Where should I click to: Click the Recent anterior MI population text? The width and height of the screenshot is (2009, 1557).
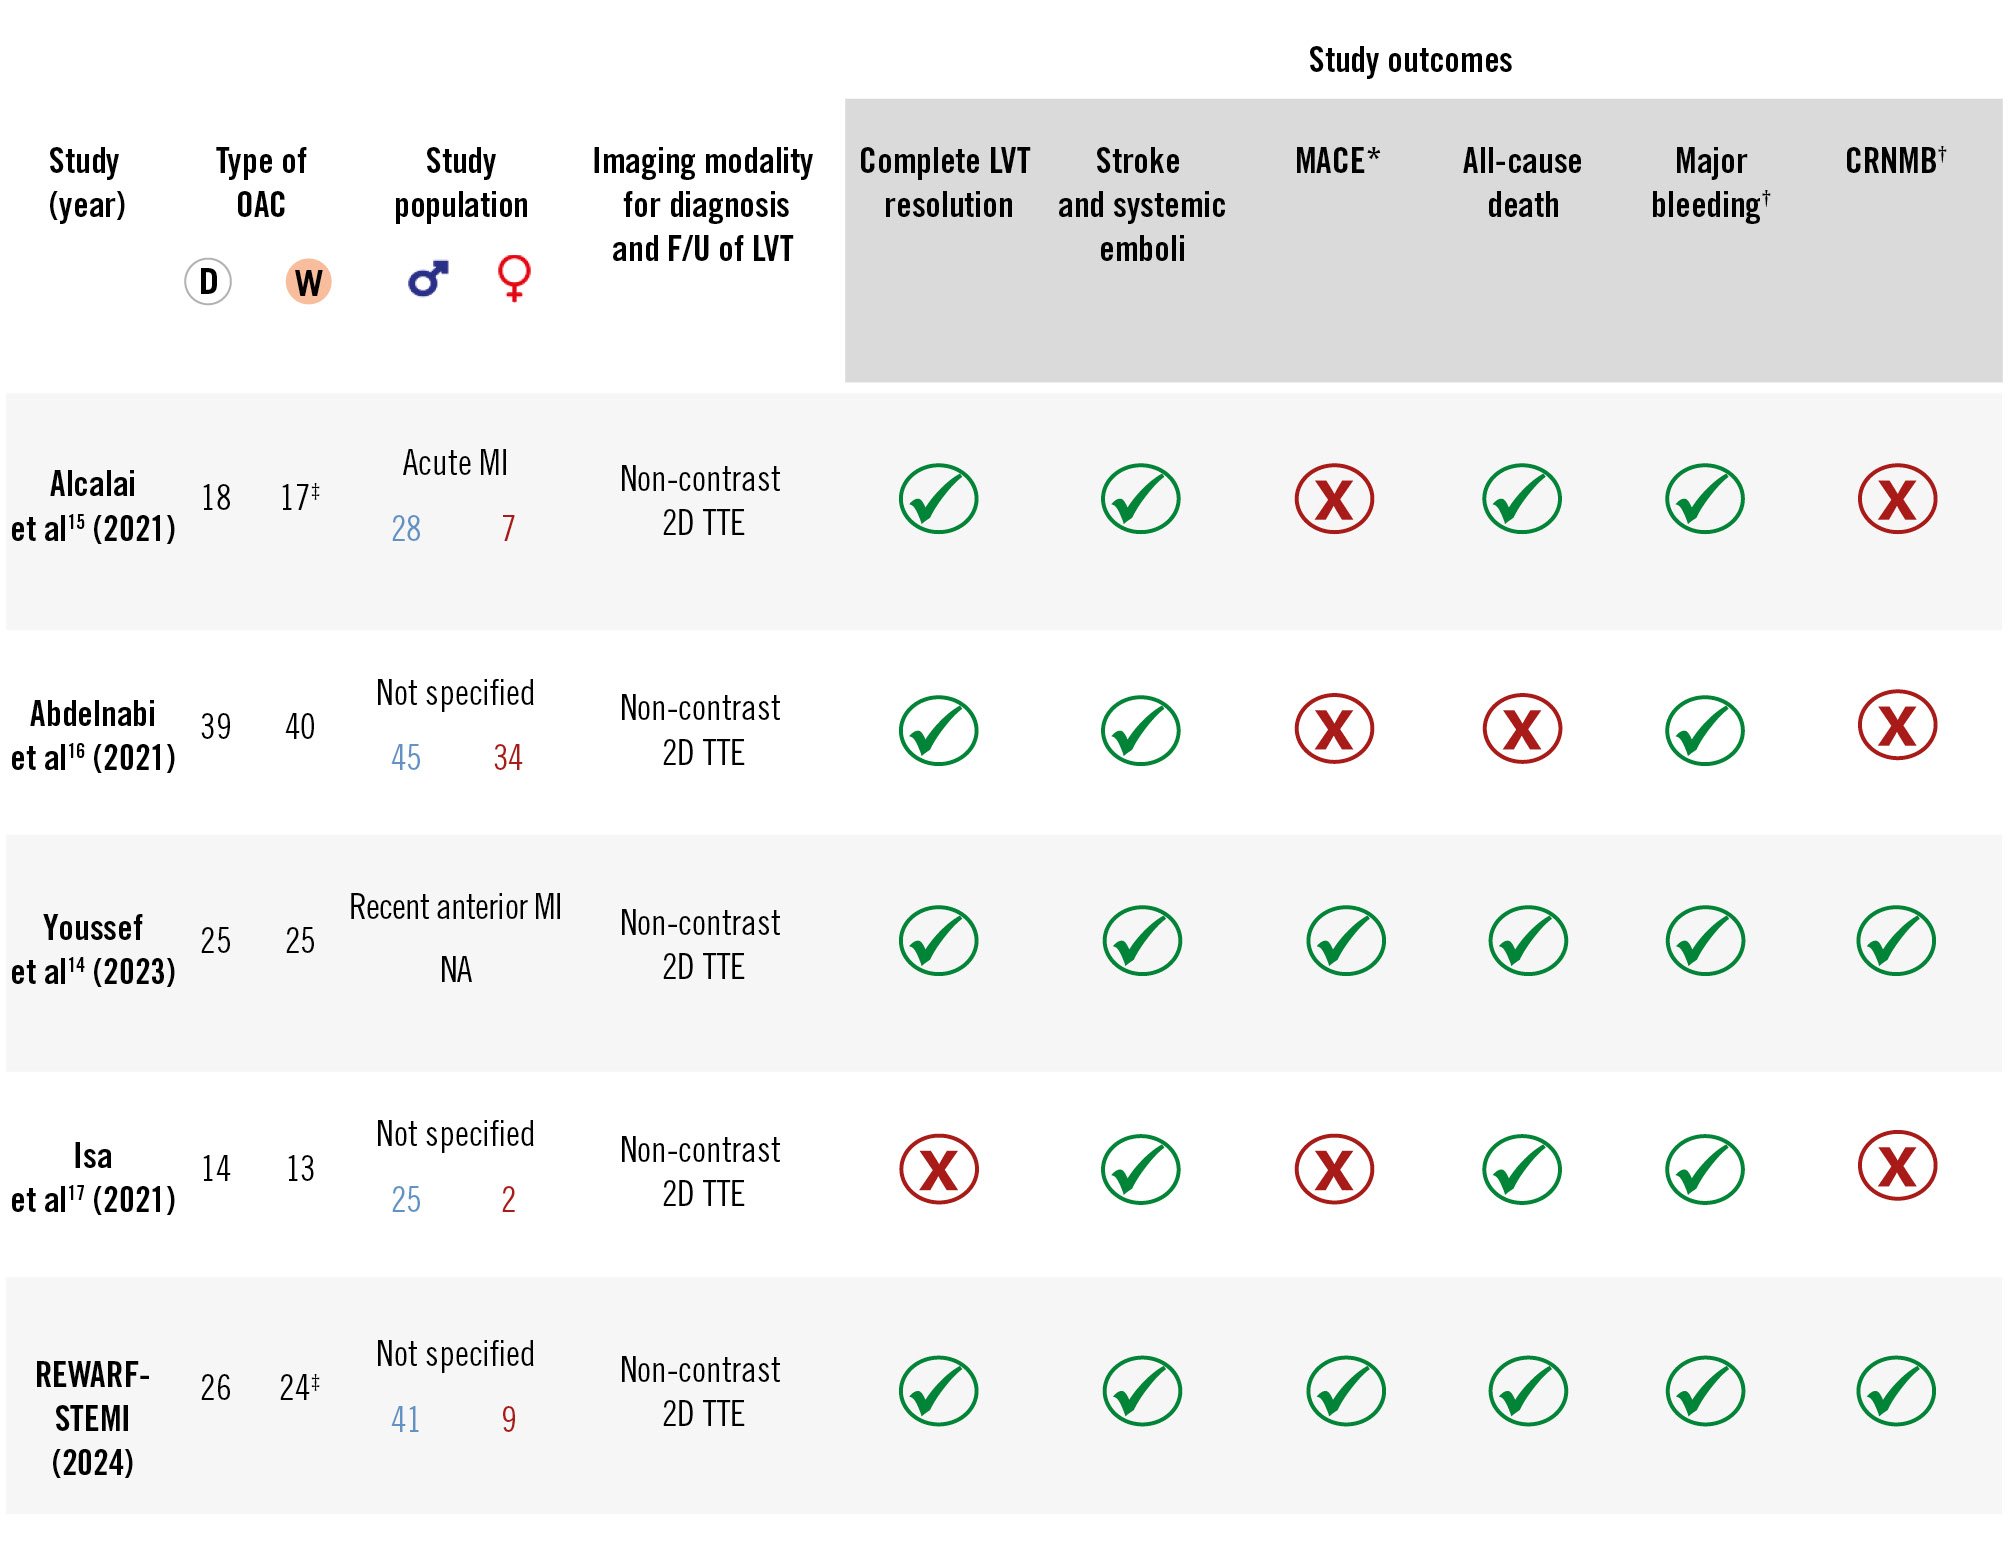pos(455,907)
